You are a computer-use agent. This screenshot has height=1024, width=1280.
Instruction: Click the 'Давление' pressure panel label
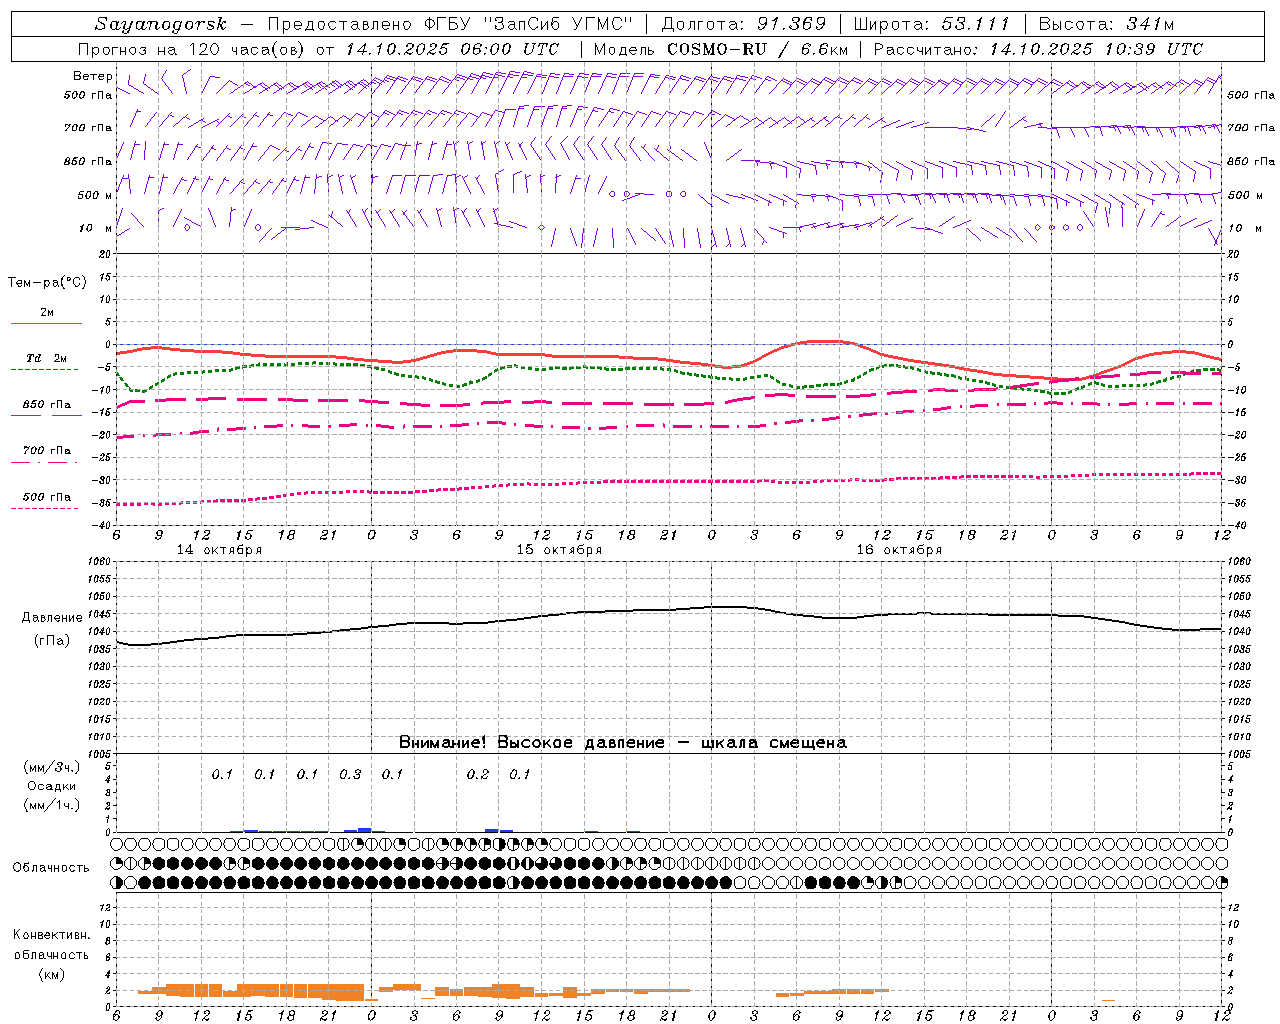point(52,618)
